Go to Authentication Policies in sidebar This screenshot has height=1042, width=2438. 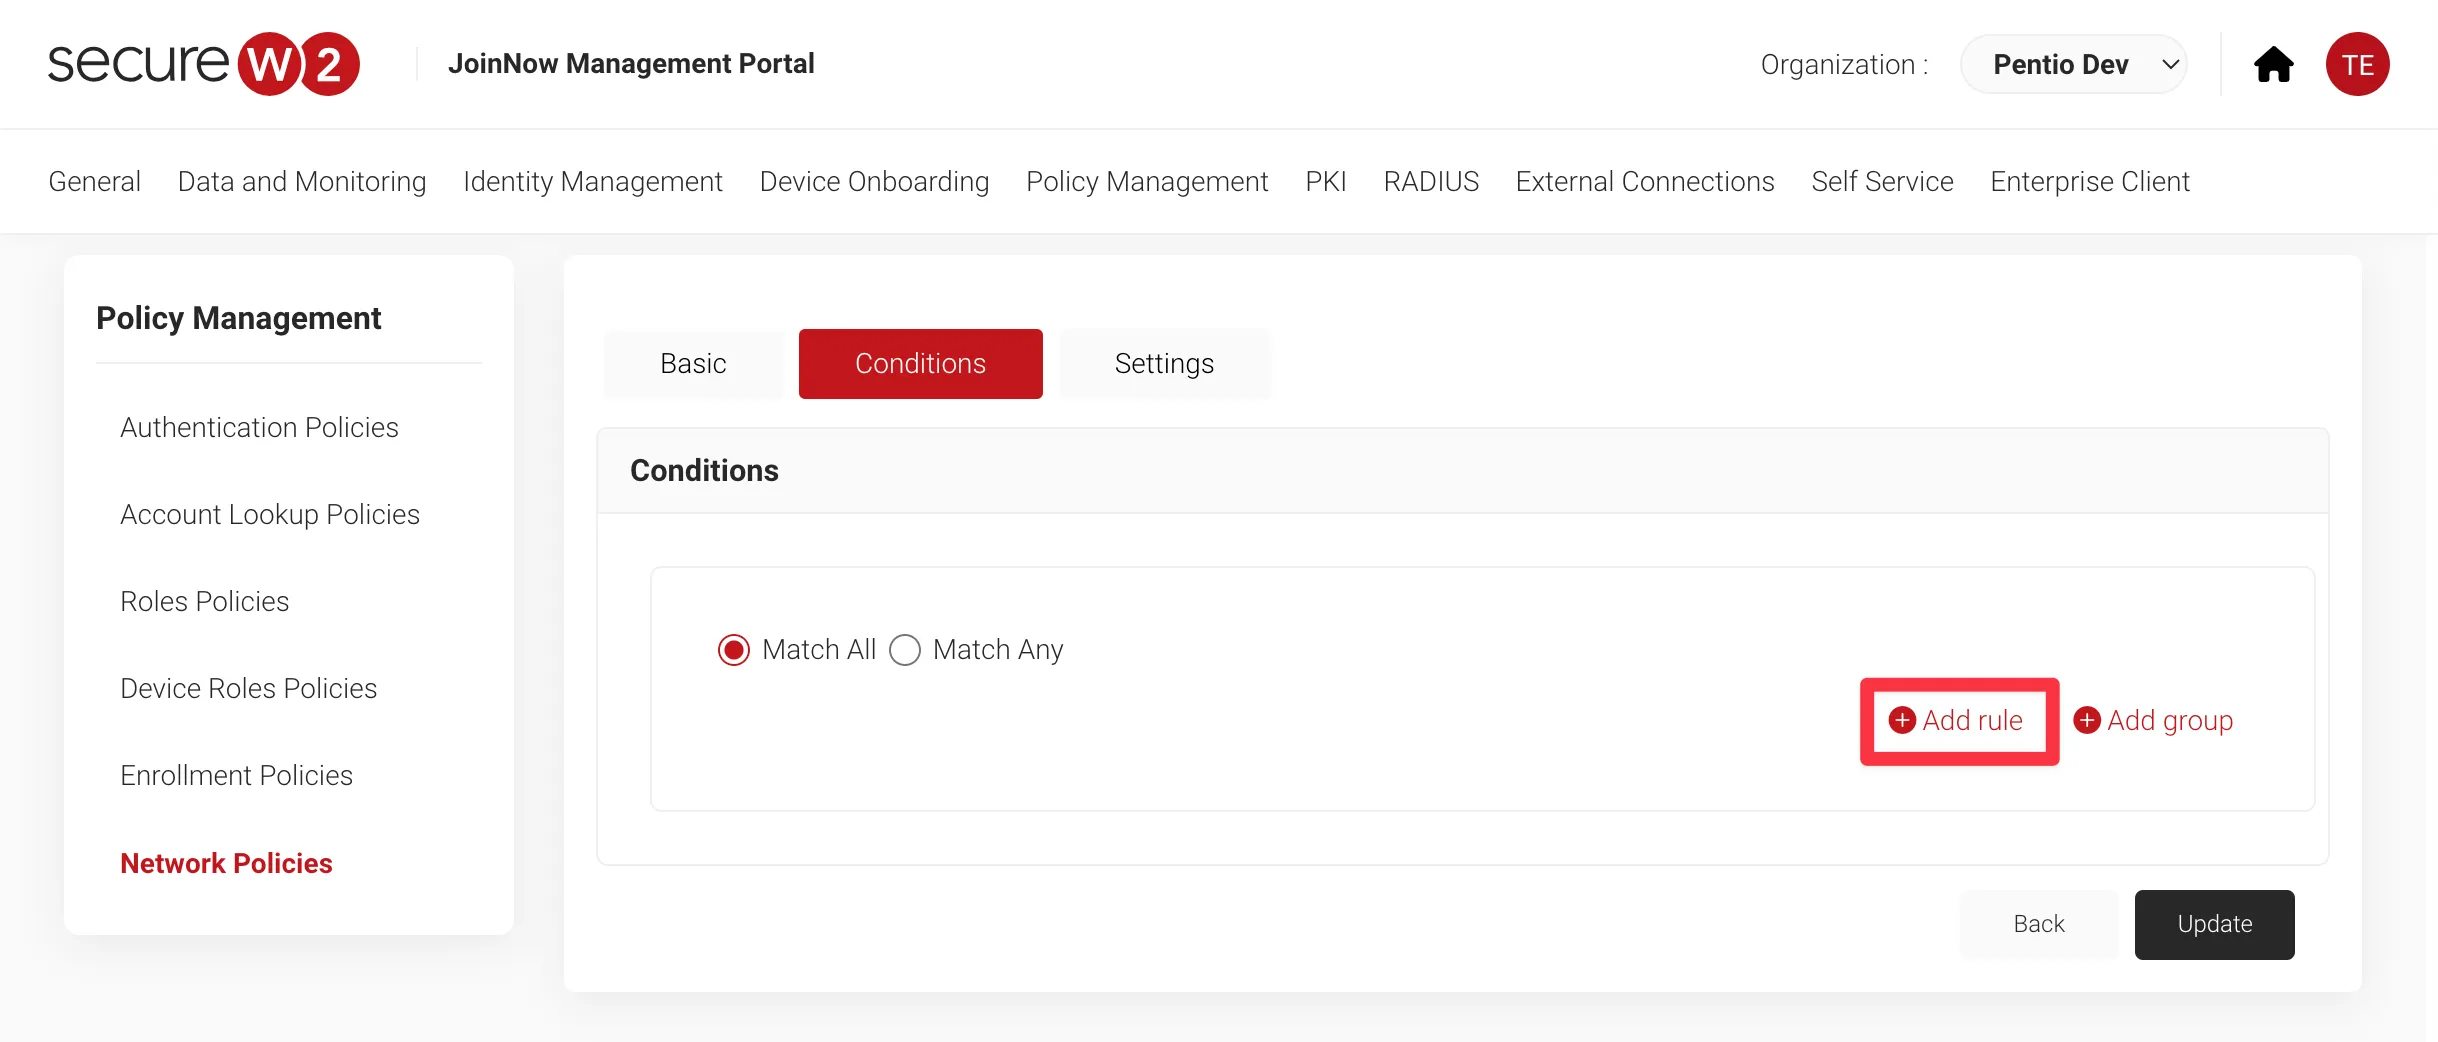[x=259, y=427]
